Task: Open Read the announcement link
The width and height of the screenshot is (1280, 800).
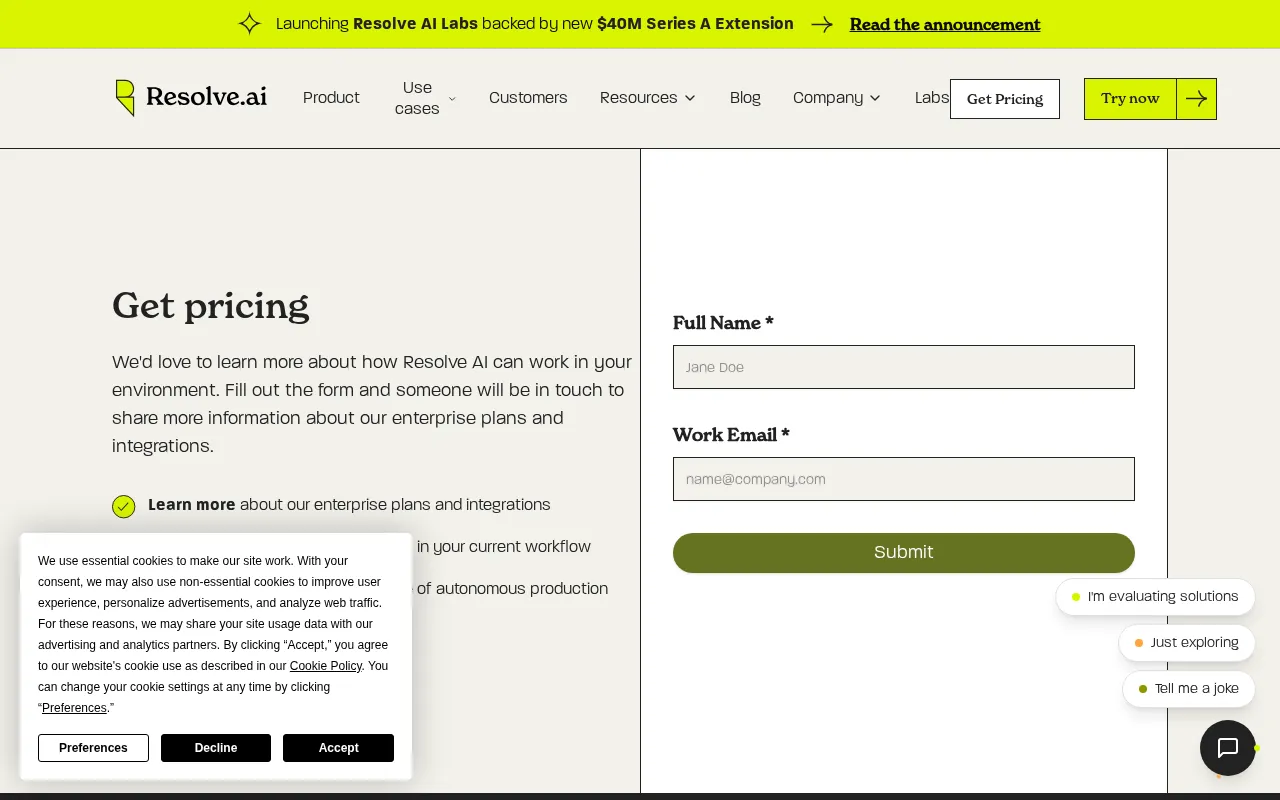Action: (945, 24)
